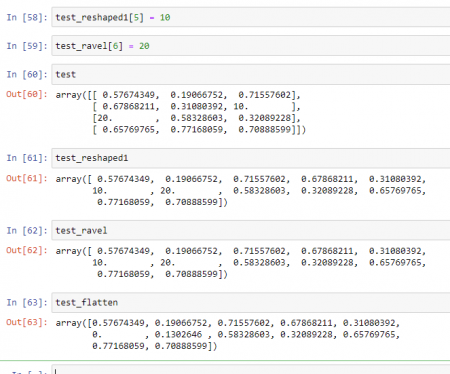Viewport: 450px width, 374px height.
Task: Click the Out[60] prompt to collapse output
Action: (x=27, y=94)
